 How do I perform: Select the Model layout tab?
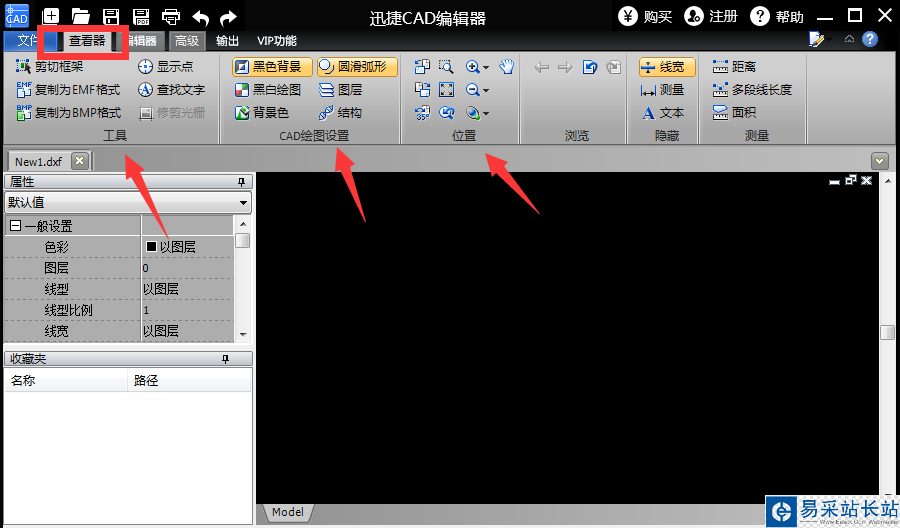click(x=288, y=512)
